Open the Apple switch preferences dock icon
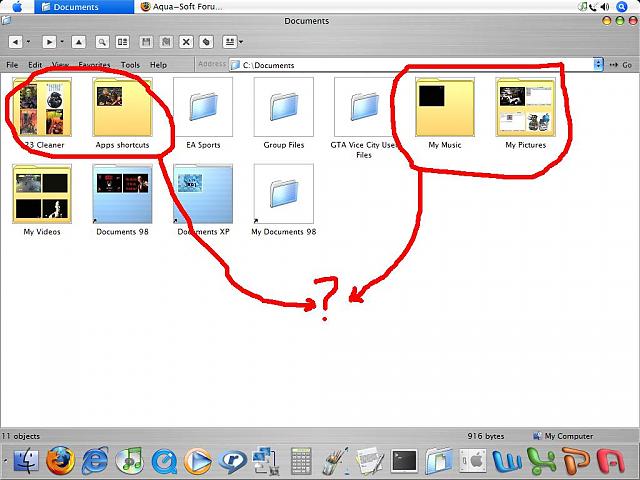The width and height of the screenshot is (640, 480). click(x=473, y=461)
